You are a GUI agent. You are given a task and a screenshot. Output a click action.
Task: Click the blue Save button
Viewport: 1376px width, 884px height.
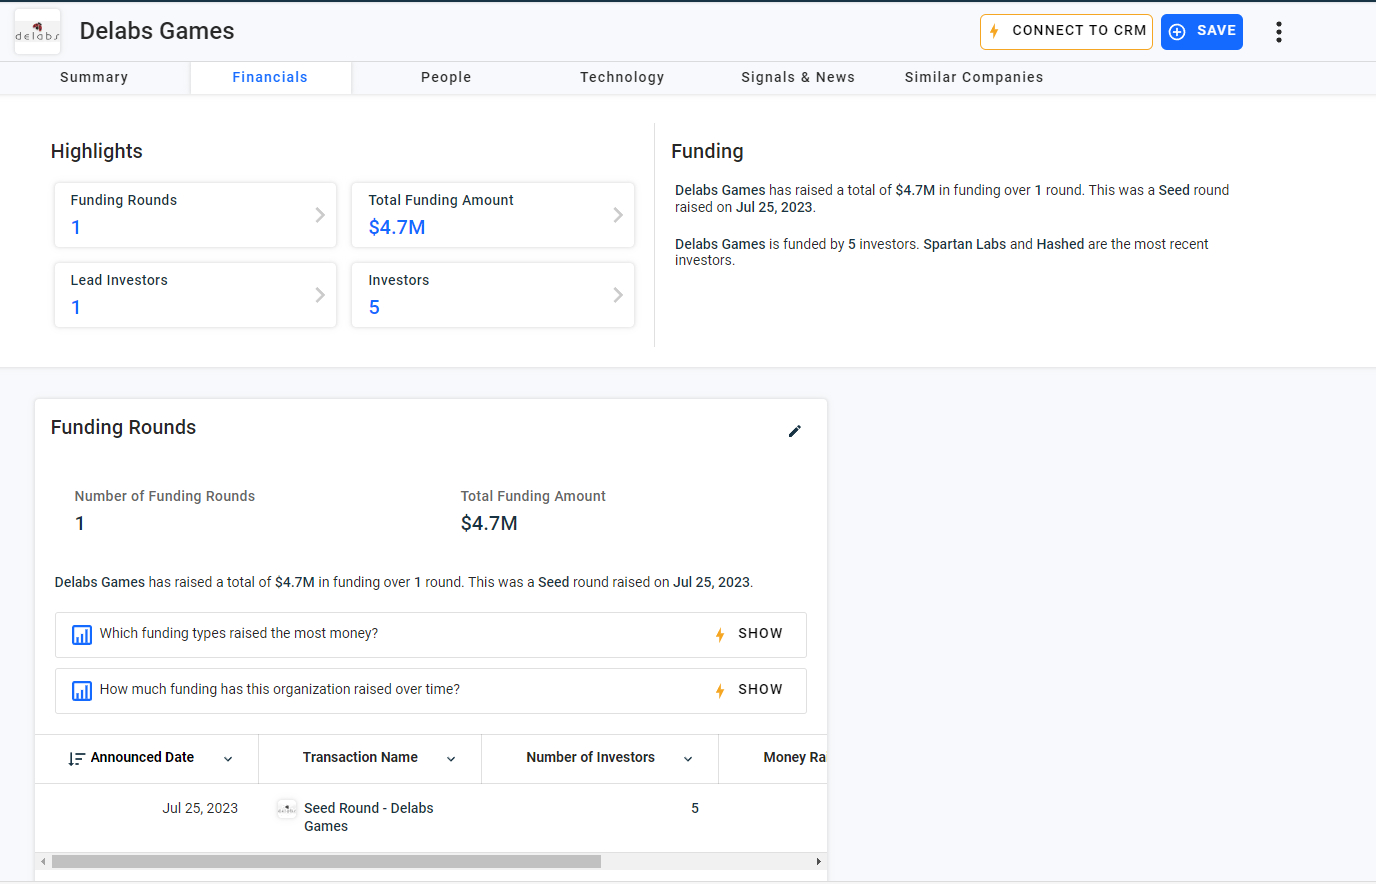click(x=1201, y=31)
